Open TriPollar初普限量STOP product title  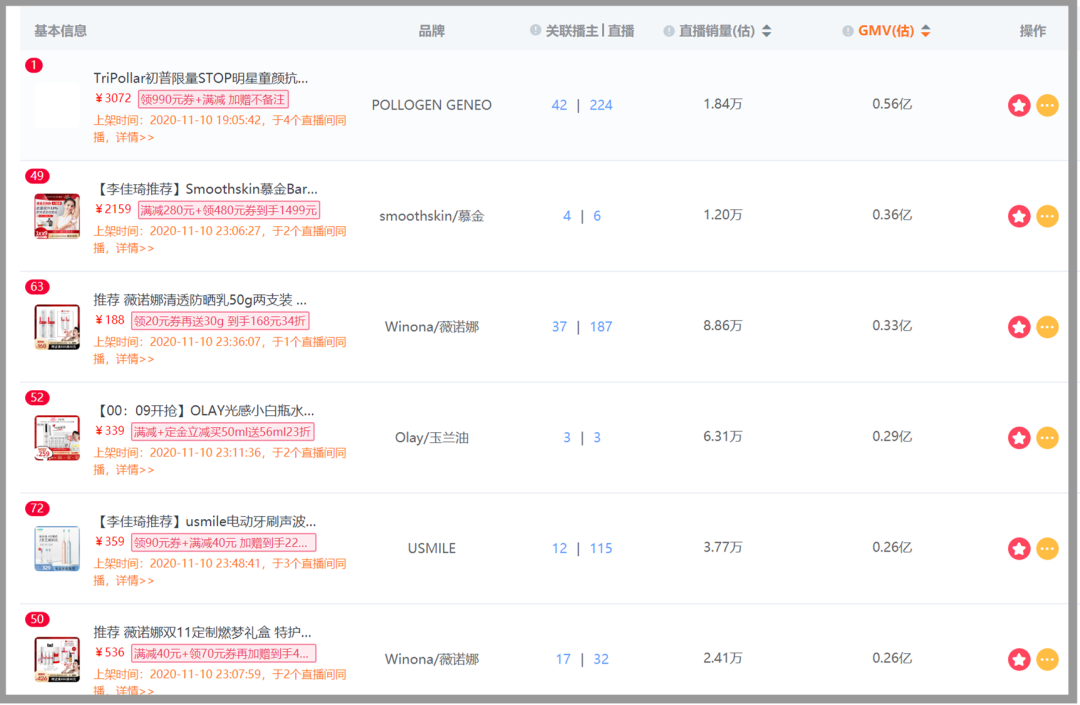pos(201,78)
